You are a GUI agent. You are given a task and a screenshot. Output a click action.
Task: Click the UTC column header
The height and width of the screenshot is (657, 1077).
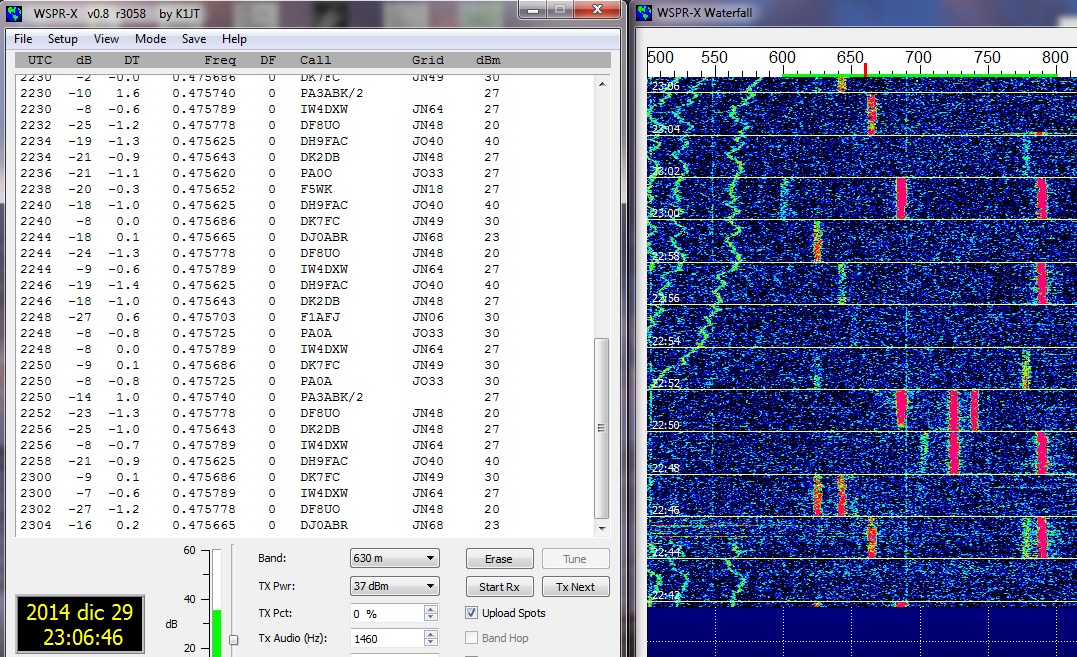tap(40, 60)
